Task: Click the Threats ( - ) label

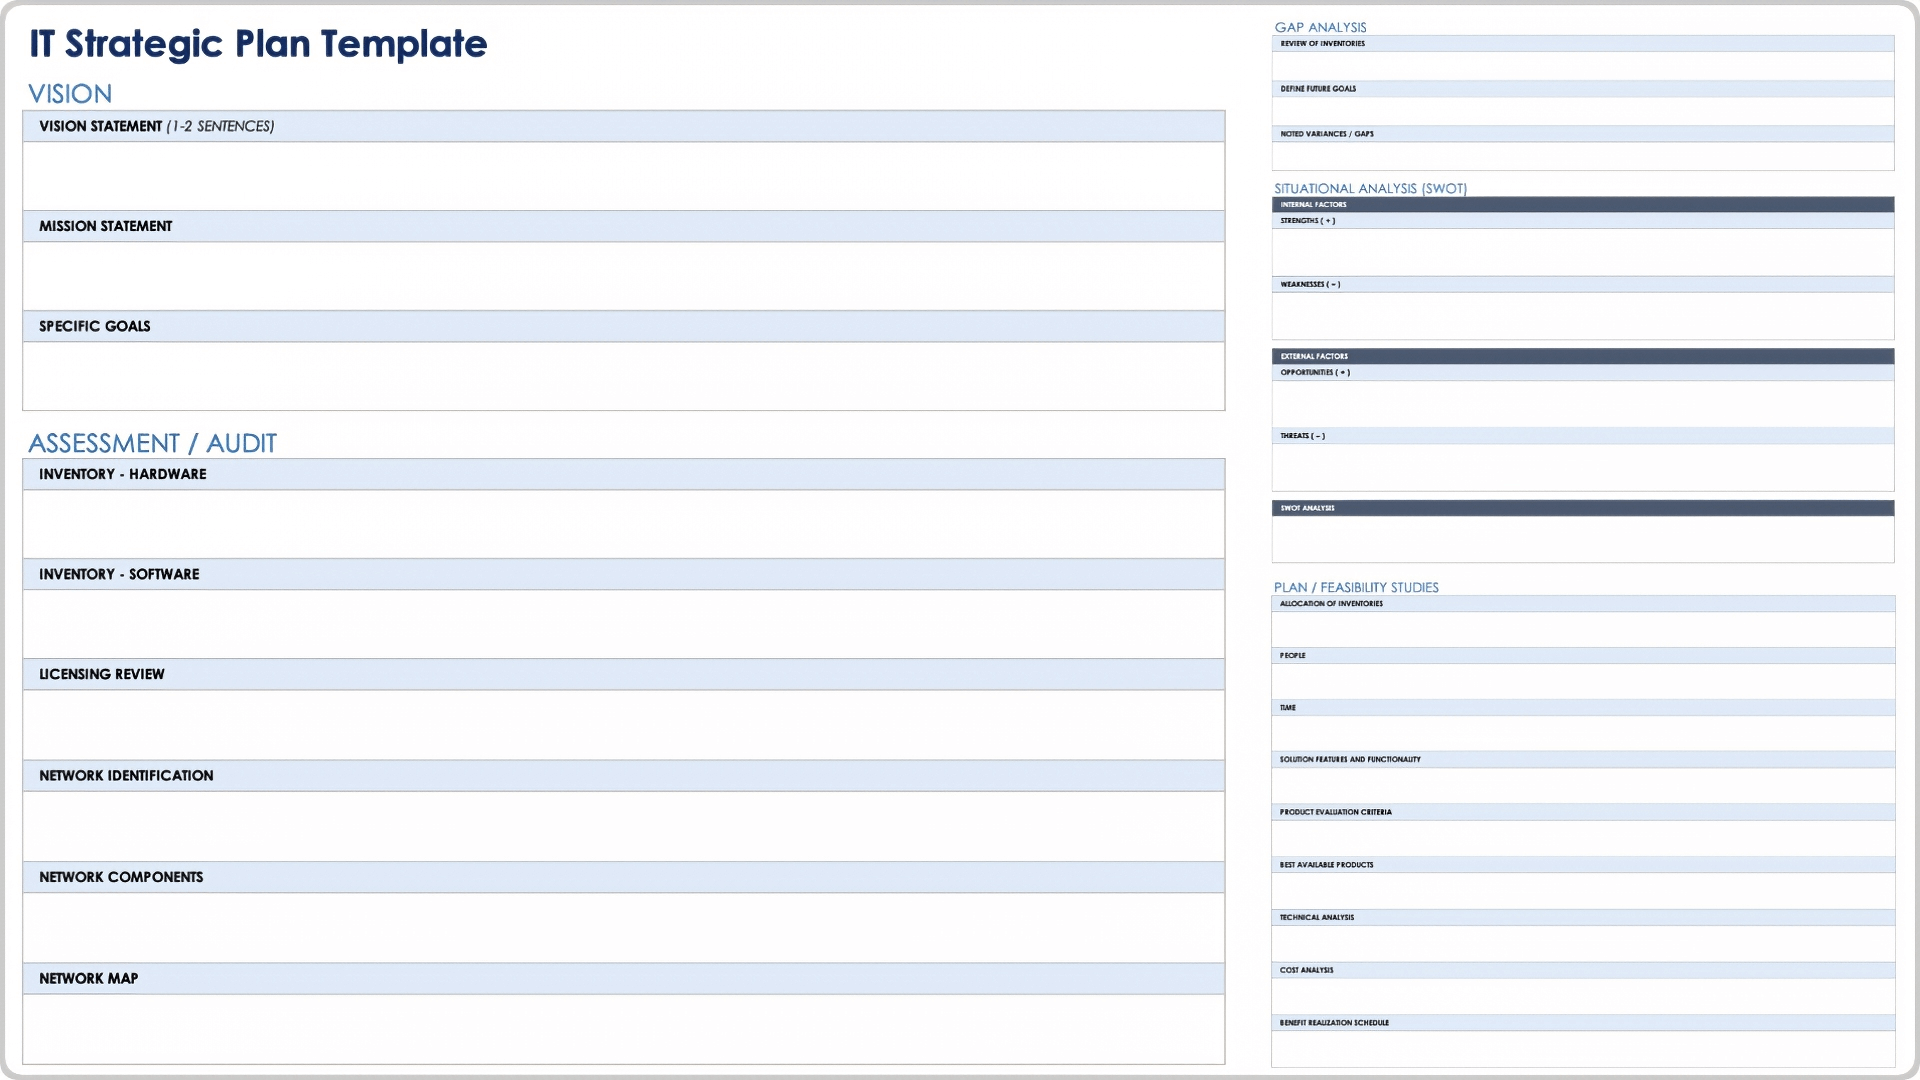Action: (1302, 436)
